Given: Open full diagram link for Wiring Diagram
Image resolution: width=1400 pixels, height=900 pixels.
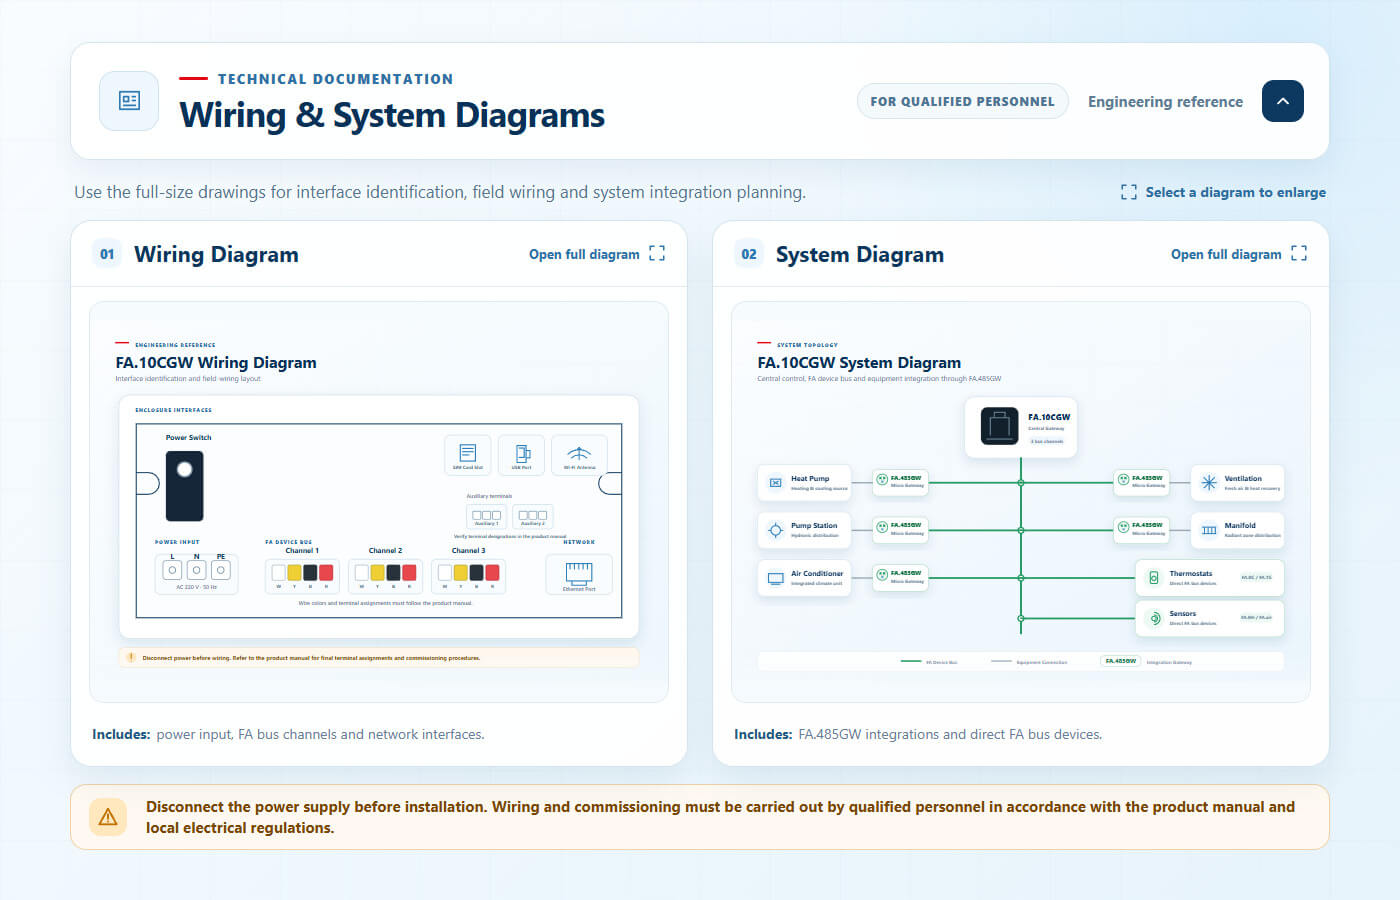Looking at the screenshot, I should point(584,254).
